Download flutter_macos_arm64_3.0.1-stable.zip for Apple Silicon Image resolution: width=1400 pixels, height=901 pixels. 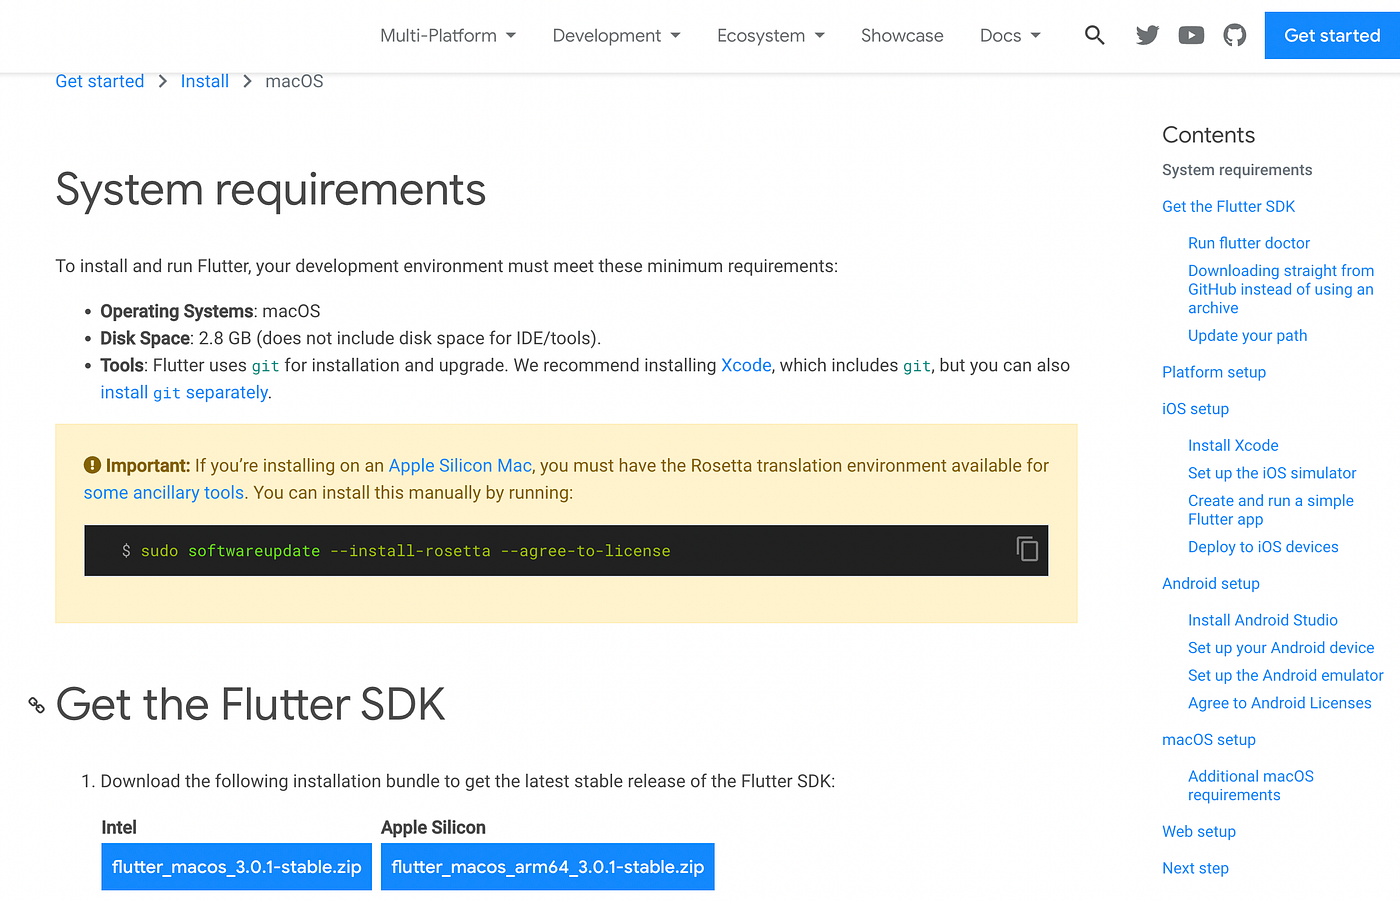548,867
